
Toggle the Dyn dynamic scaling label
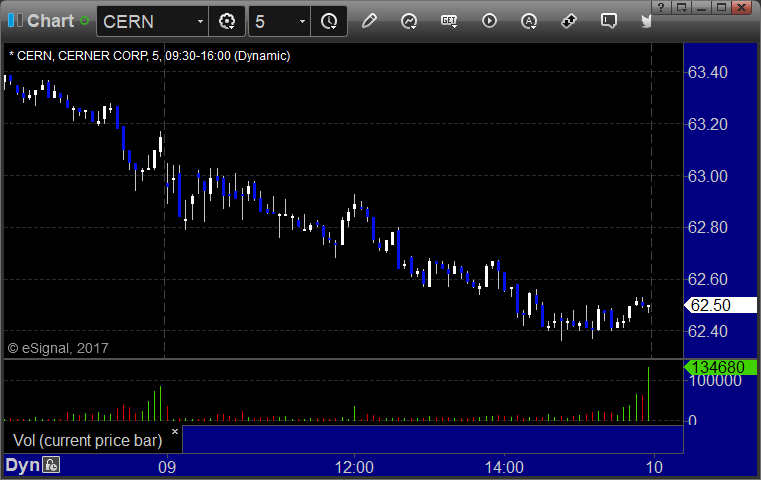tap(22, 465)
